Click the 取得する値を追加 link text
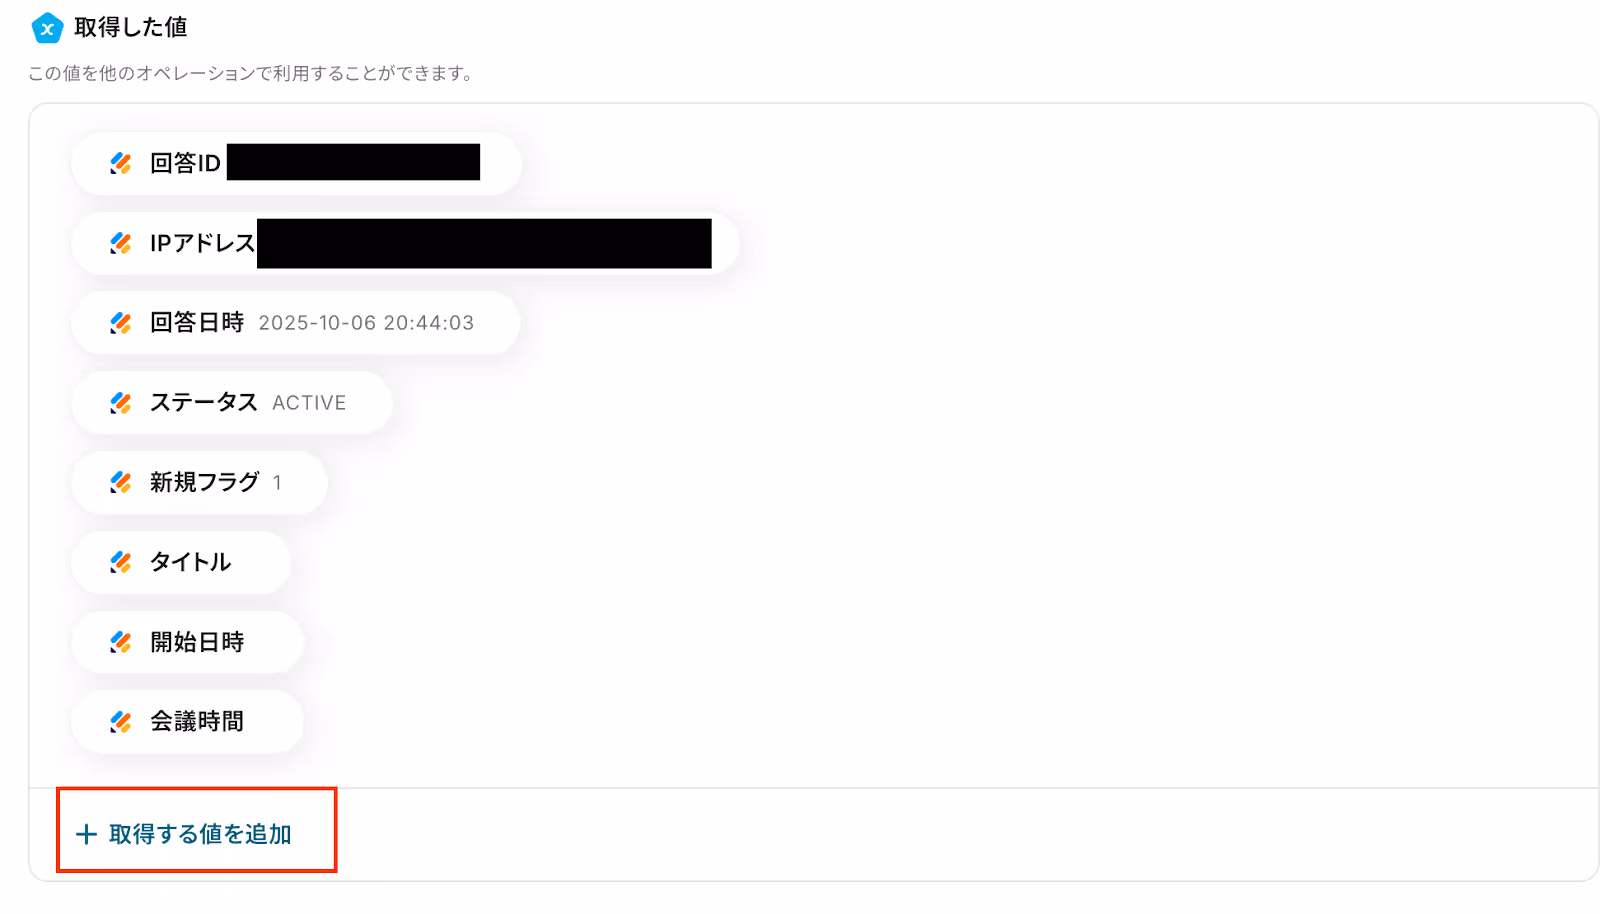 (x=200, y=834)
